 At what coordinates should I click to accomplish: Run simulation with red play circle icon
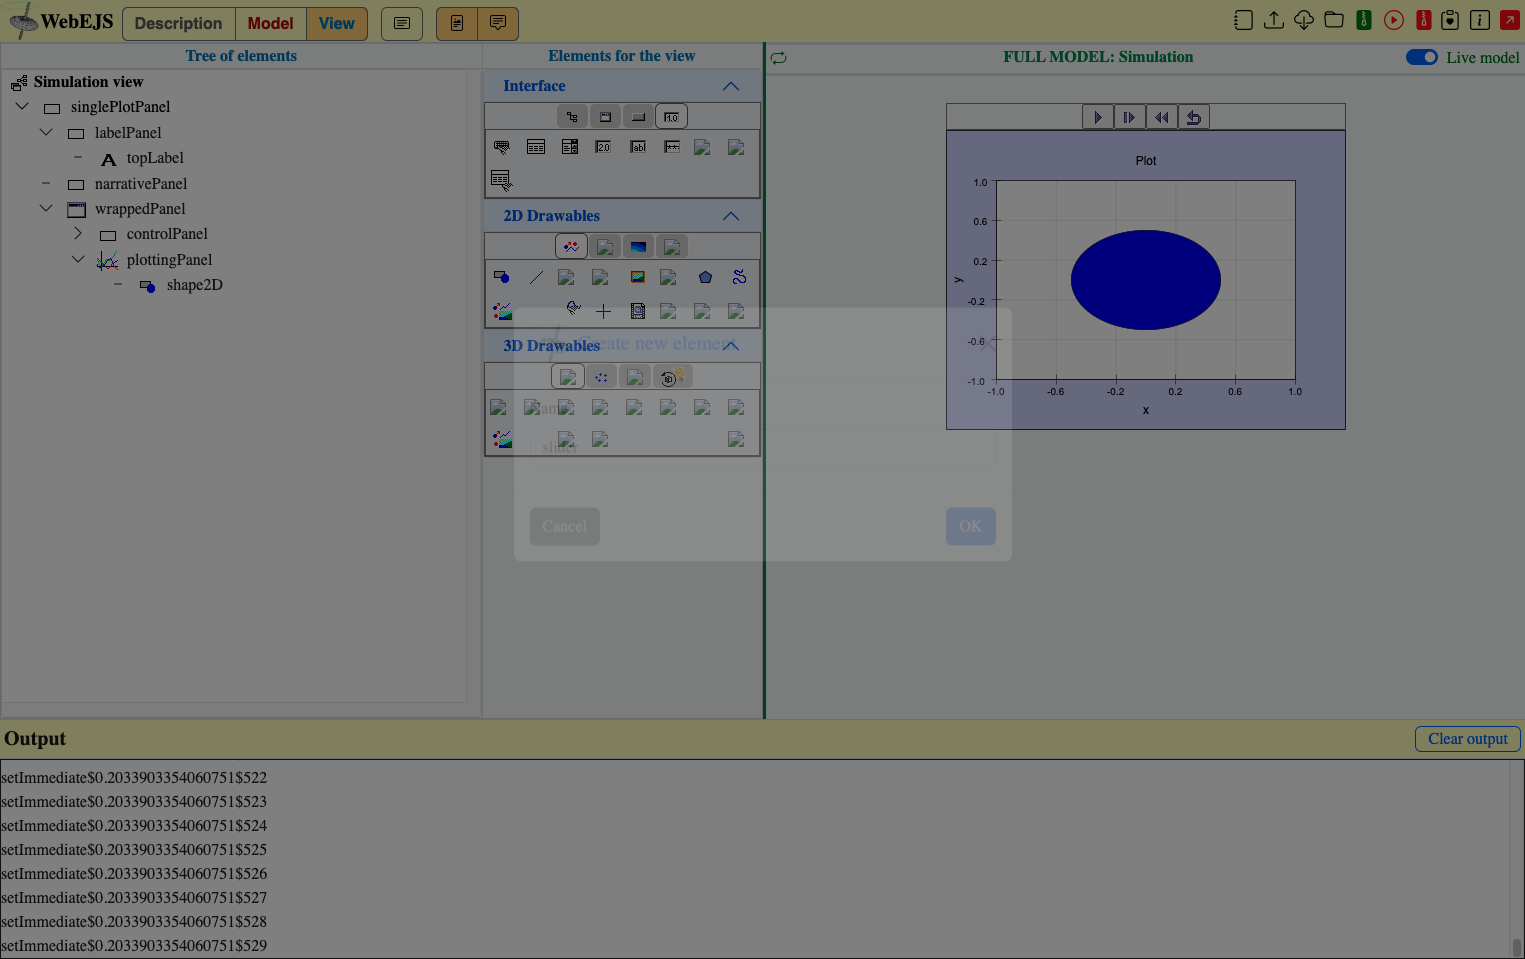pos(1393,20)
